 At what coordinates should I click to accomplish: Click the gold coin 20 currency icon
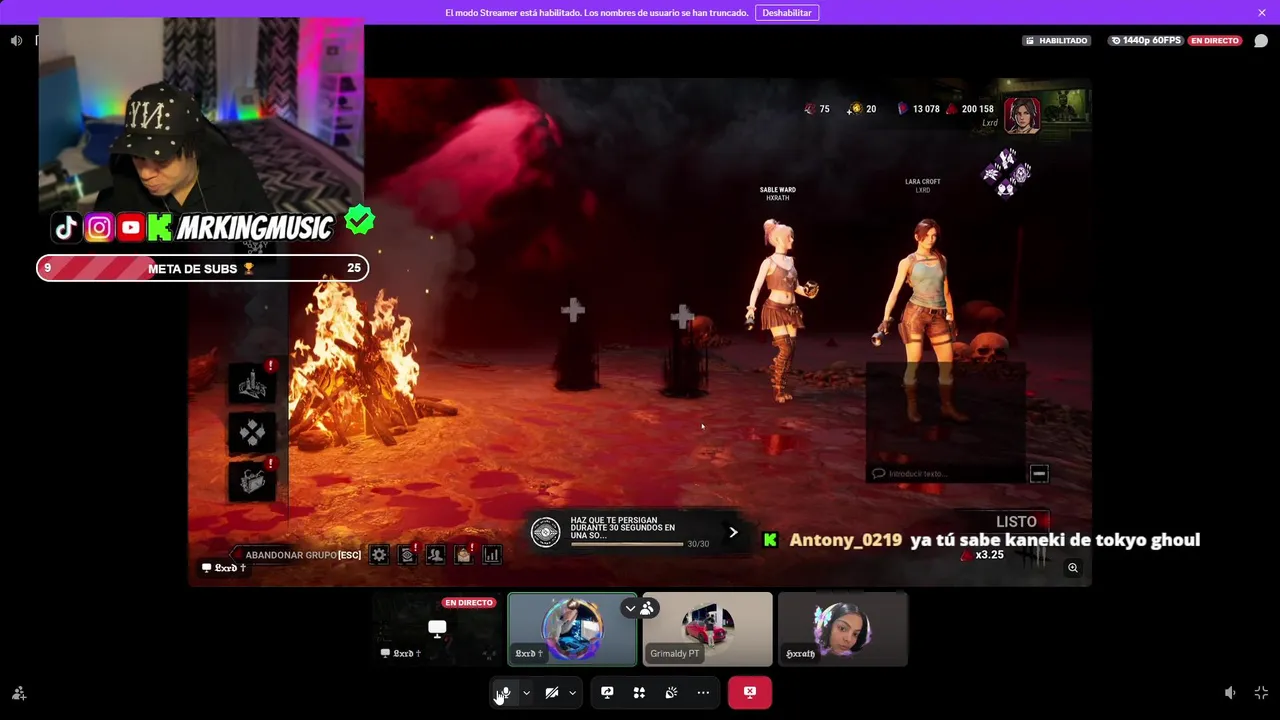tap(855, 109)
